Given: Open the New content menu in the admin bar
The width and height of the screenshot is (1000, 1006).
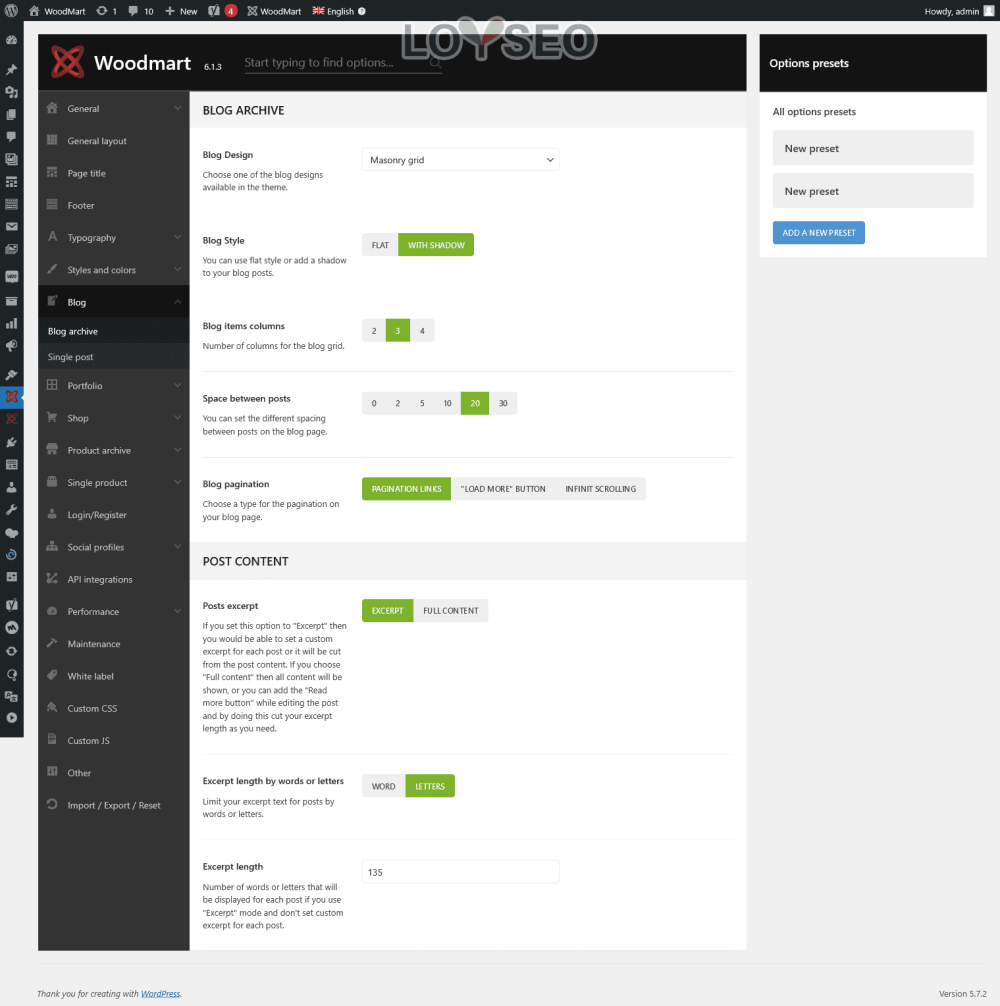Looking at the screenshot, I should click(x=182, y=11).
